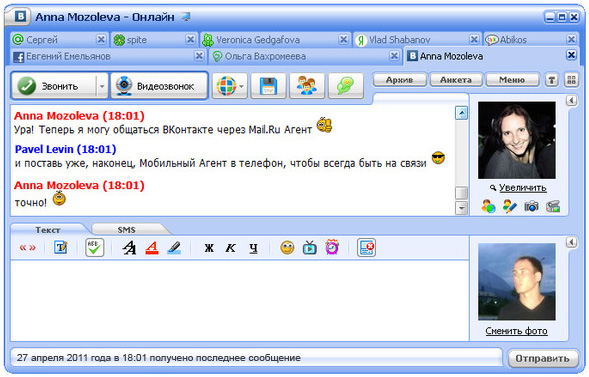Click the grid layout icon beside Меню

point(571,80)
